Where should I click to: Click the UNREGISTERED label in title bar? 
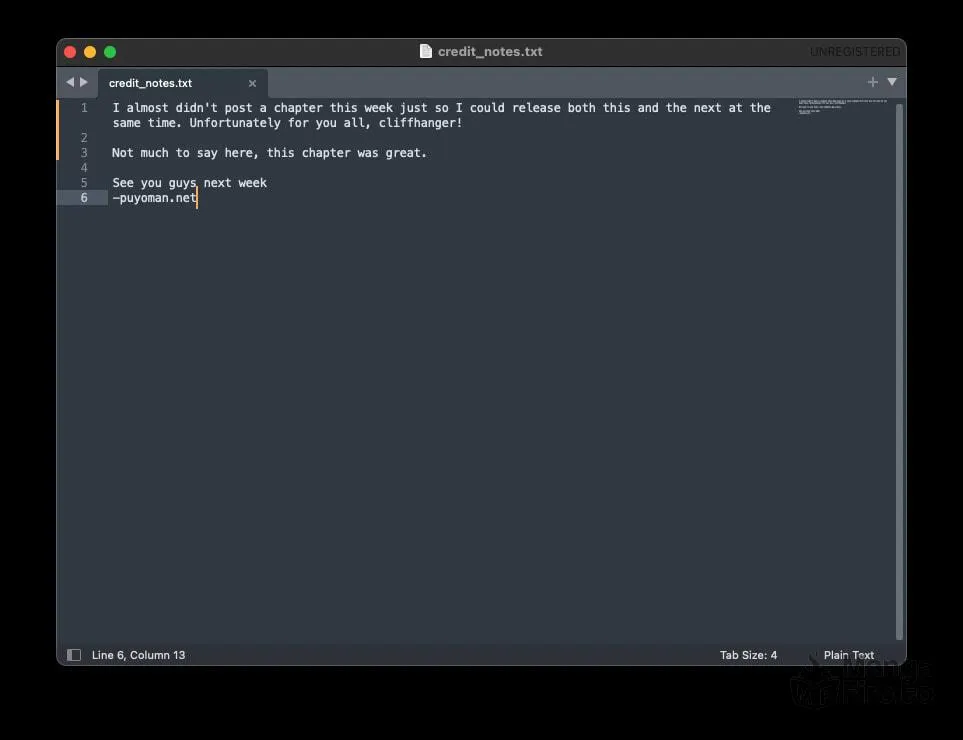(x=855, y=52)
